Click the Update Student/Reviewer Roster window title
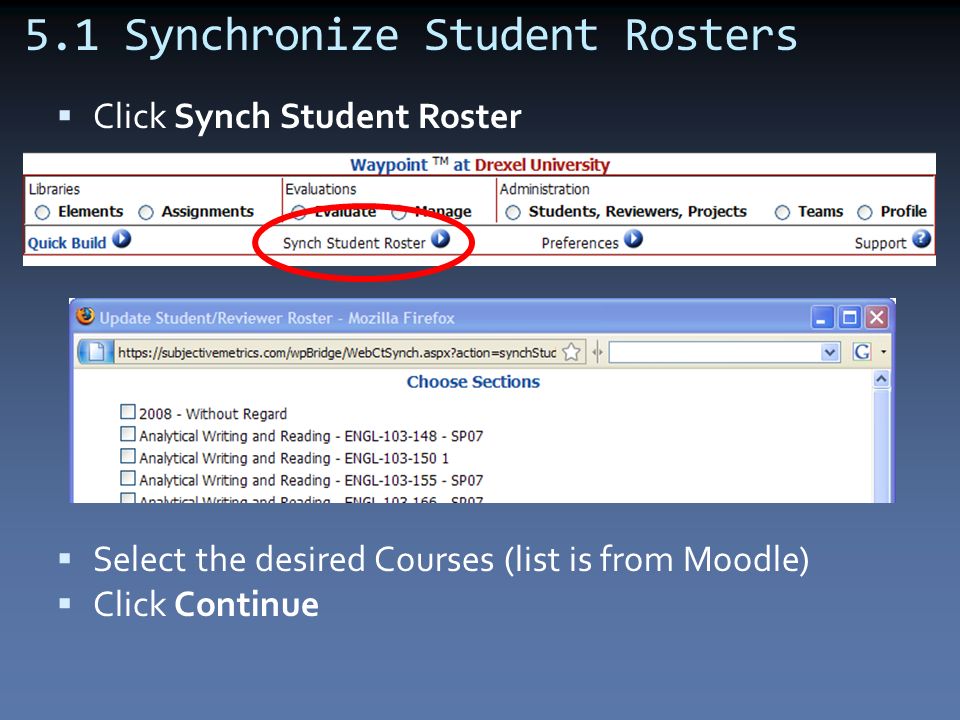 click(277, 318)
